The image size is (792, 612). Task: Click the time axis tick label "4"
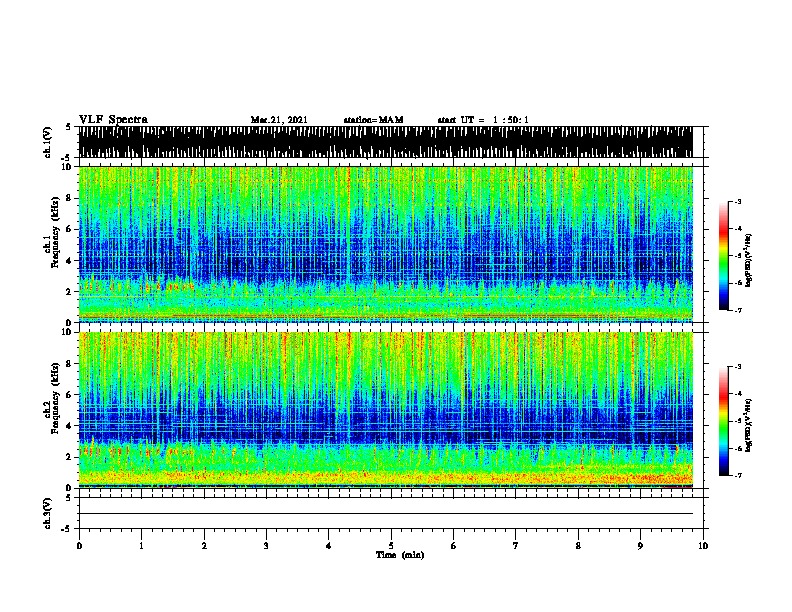[x=329, y=546]
